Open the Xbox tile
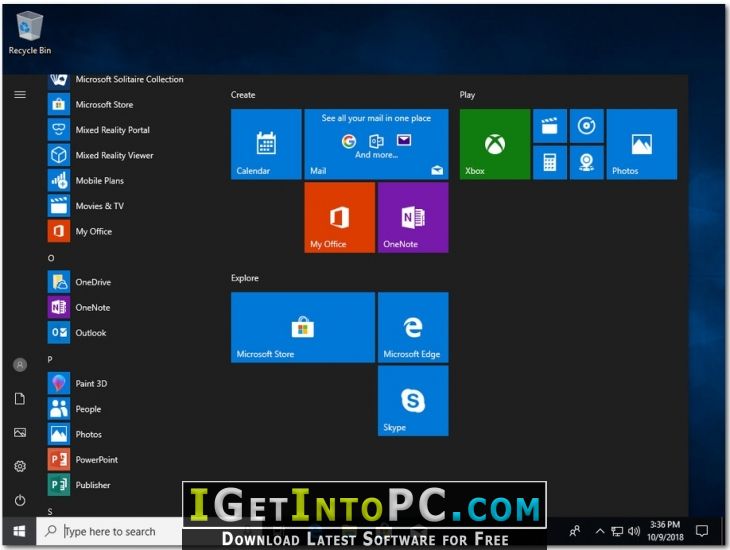This screenshot has width=730, height=550. click(x=495, y=144)
